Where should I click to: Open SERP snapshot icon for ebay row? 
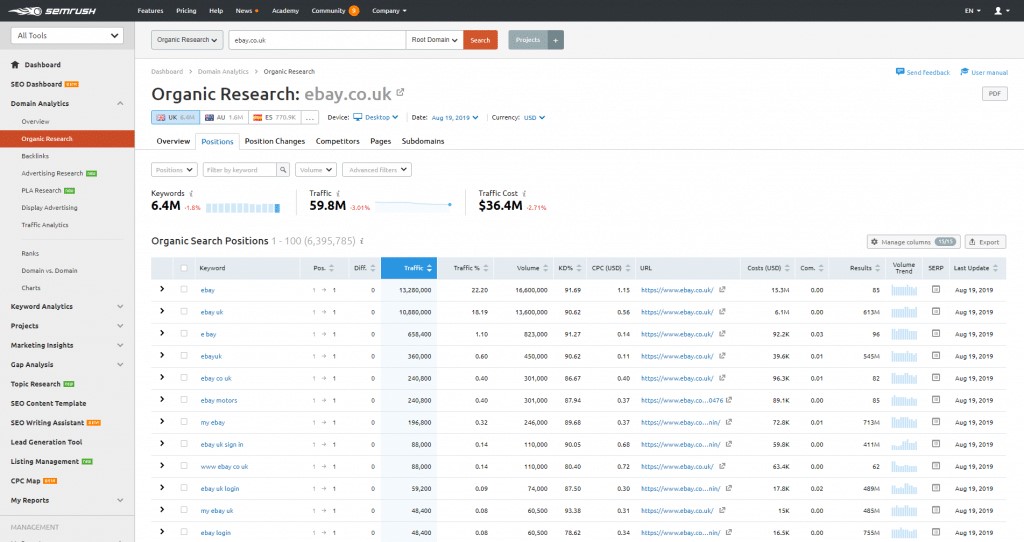[x=936, y=289]
